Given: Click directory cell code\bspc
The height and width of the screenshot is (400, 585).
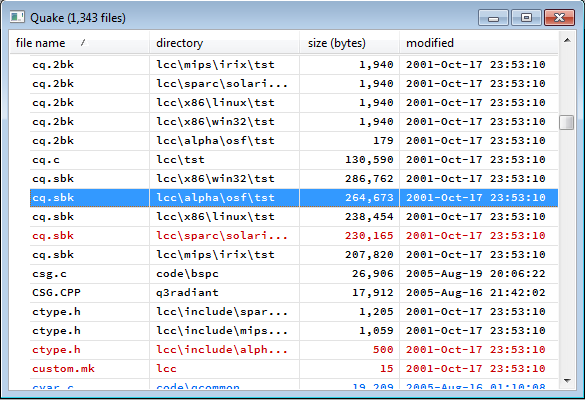Looking at the screenshot, I should coord(187,274).
